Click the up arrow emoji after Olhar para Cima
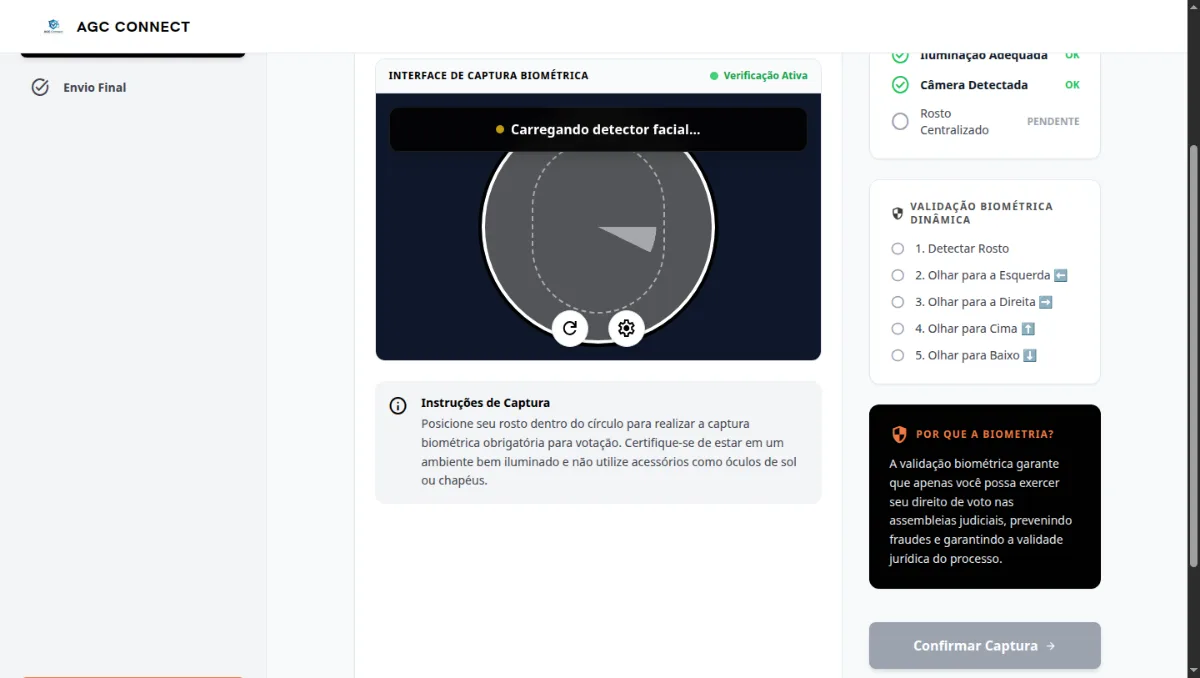This screenshot has height=678, width=1200. point(1028,328)
